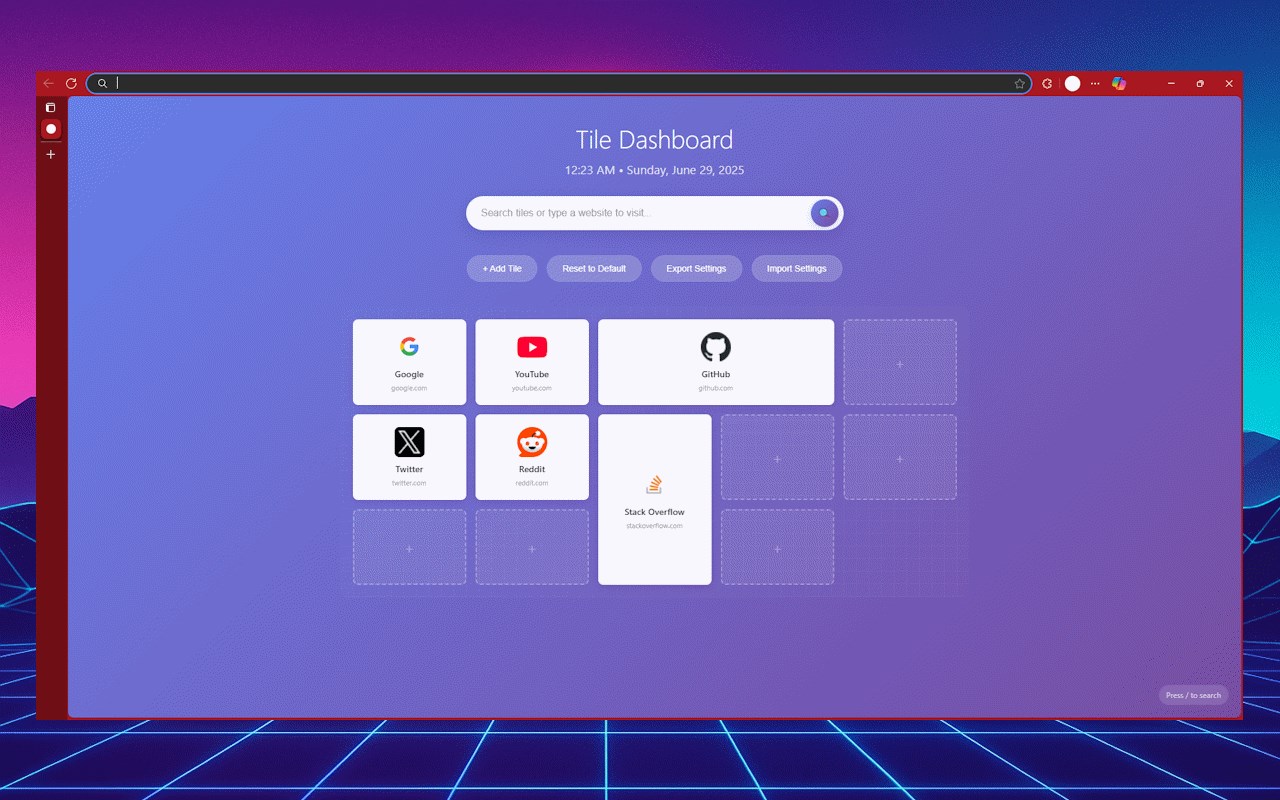Add a tile in the empty slot beside GitHub
The width and height of the screenshot is (1280, 800).
coord(900,362)
